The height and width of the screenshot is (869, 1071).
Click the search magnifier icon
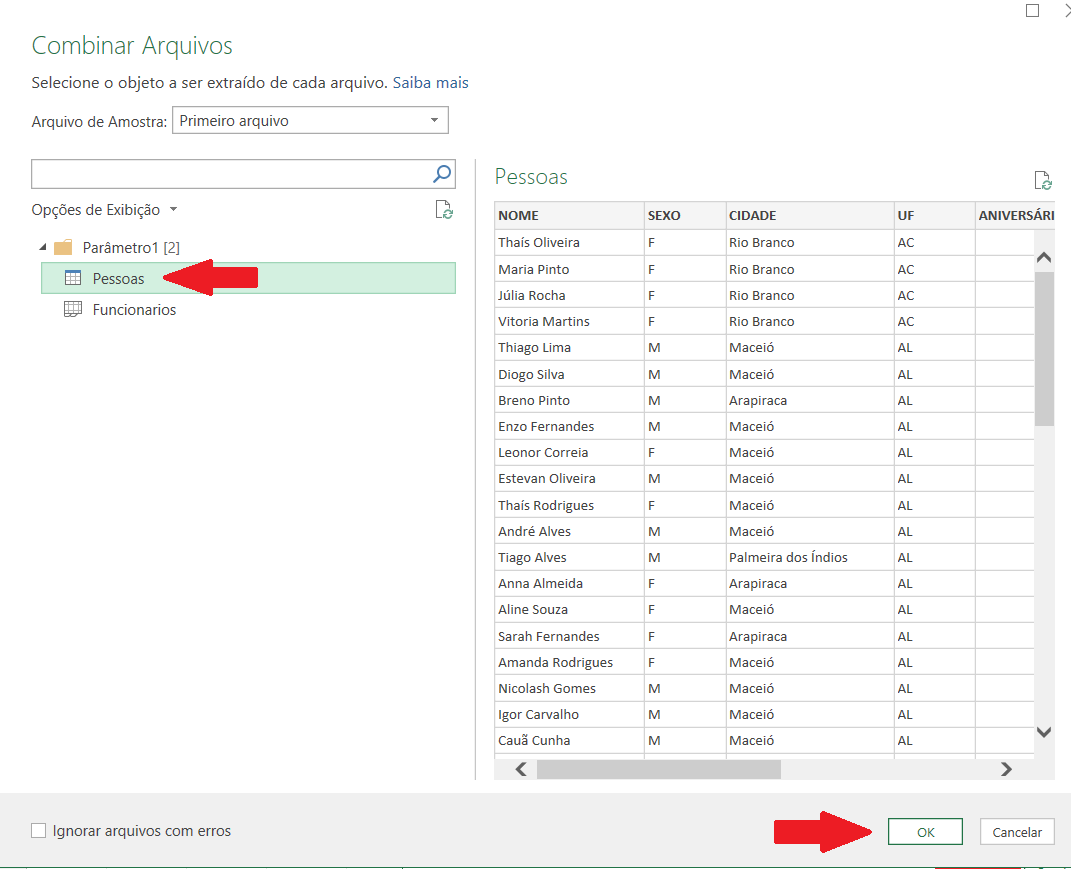click(441, 173)
